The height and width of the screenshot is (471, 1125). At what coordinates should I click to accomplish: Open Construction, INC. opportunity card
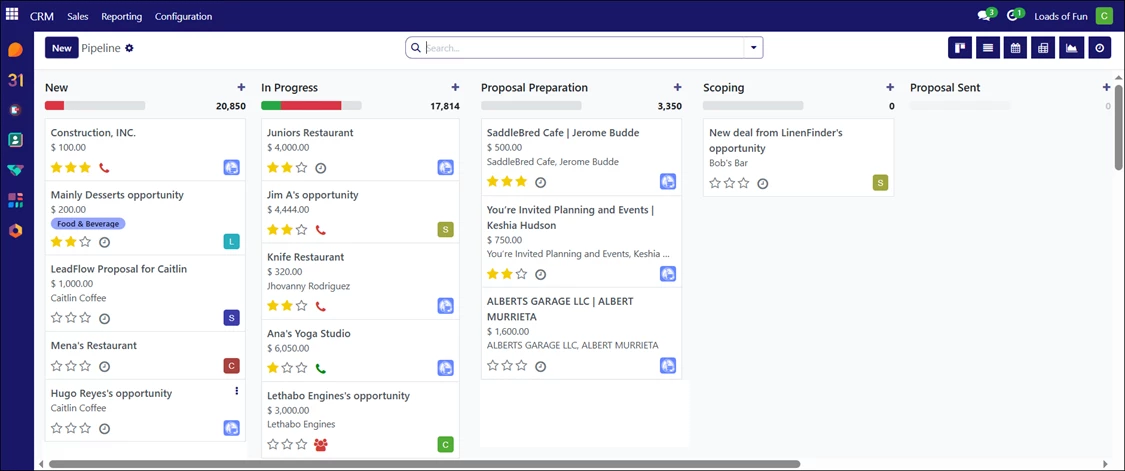click(x=145, y=149)
